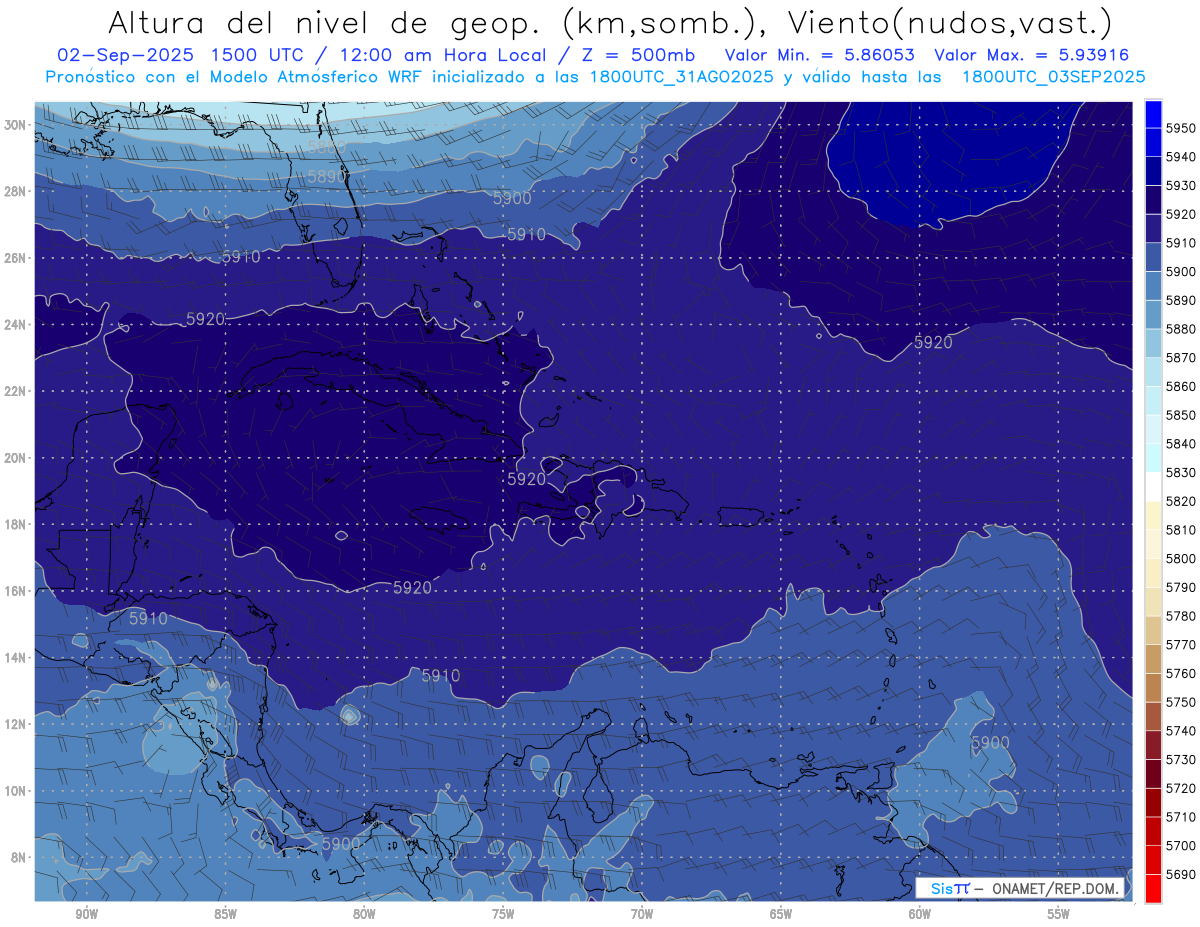This screenshot has width=1200, height=927.
Task: Click the 8N latitude axis label
Action: click(19, 858)
